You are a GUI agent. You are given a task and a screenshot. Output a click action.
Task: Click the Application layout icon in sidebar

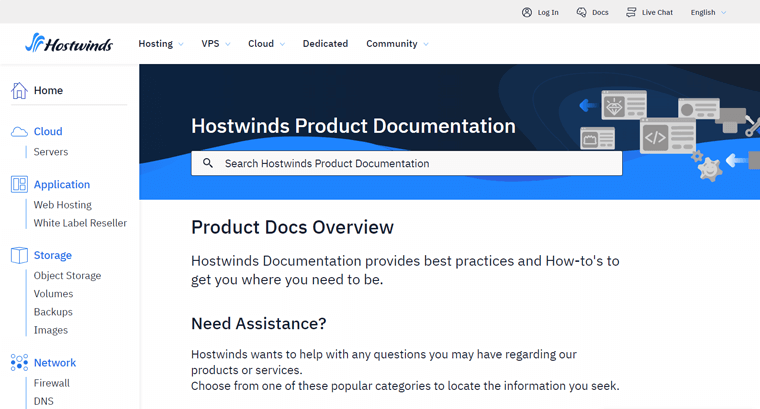[x=19, y=184]
